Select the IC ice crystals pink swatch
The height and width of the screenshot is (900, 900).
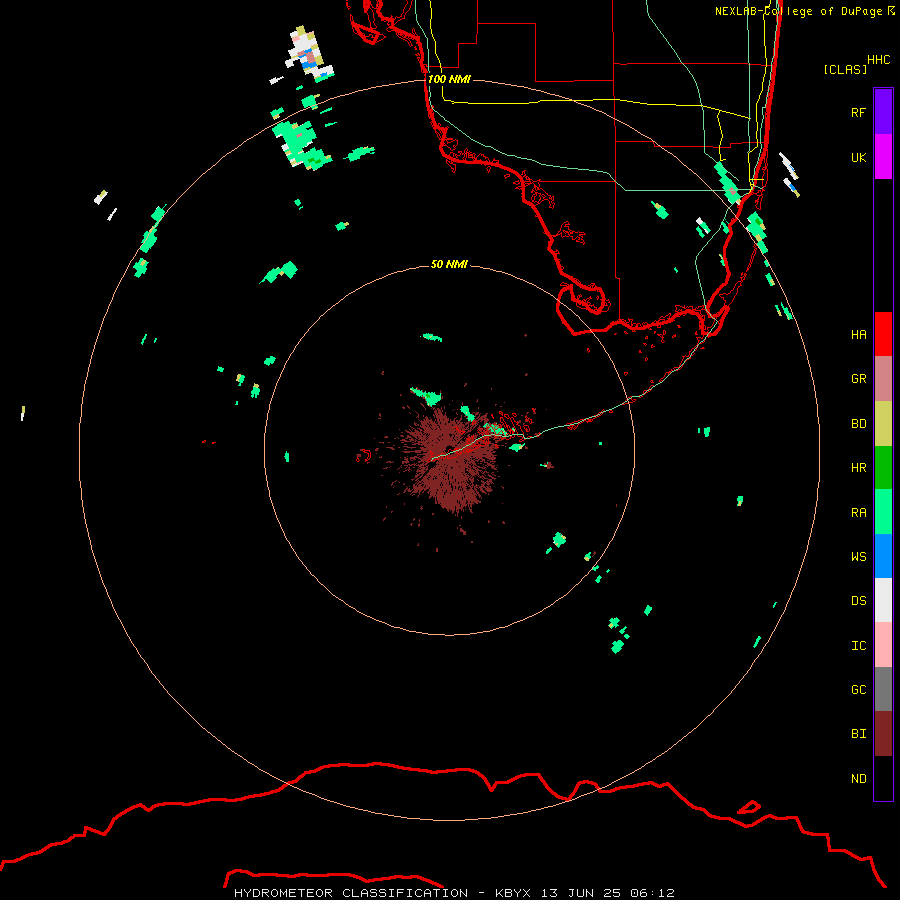tap(883, 645)
